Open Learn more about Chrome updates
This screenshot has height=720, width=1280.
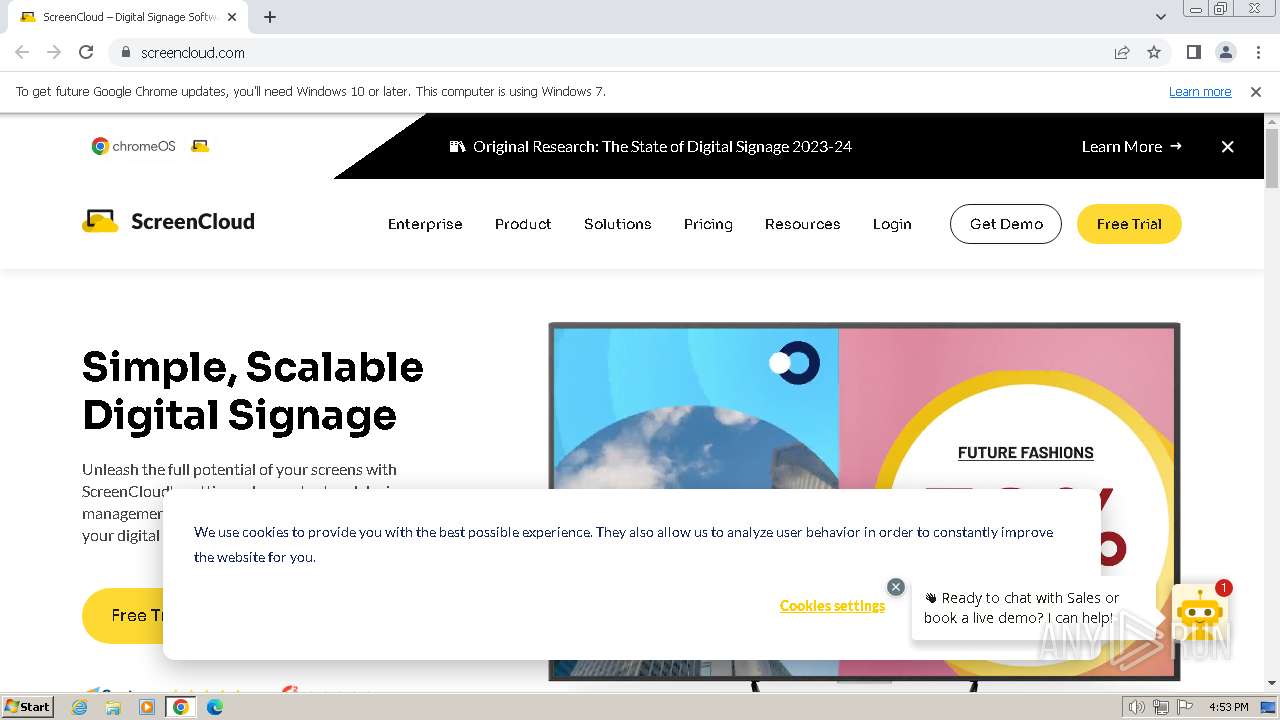tap(1200, 91)
